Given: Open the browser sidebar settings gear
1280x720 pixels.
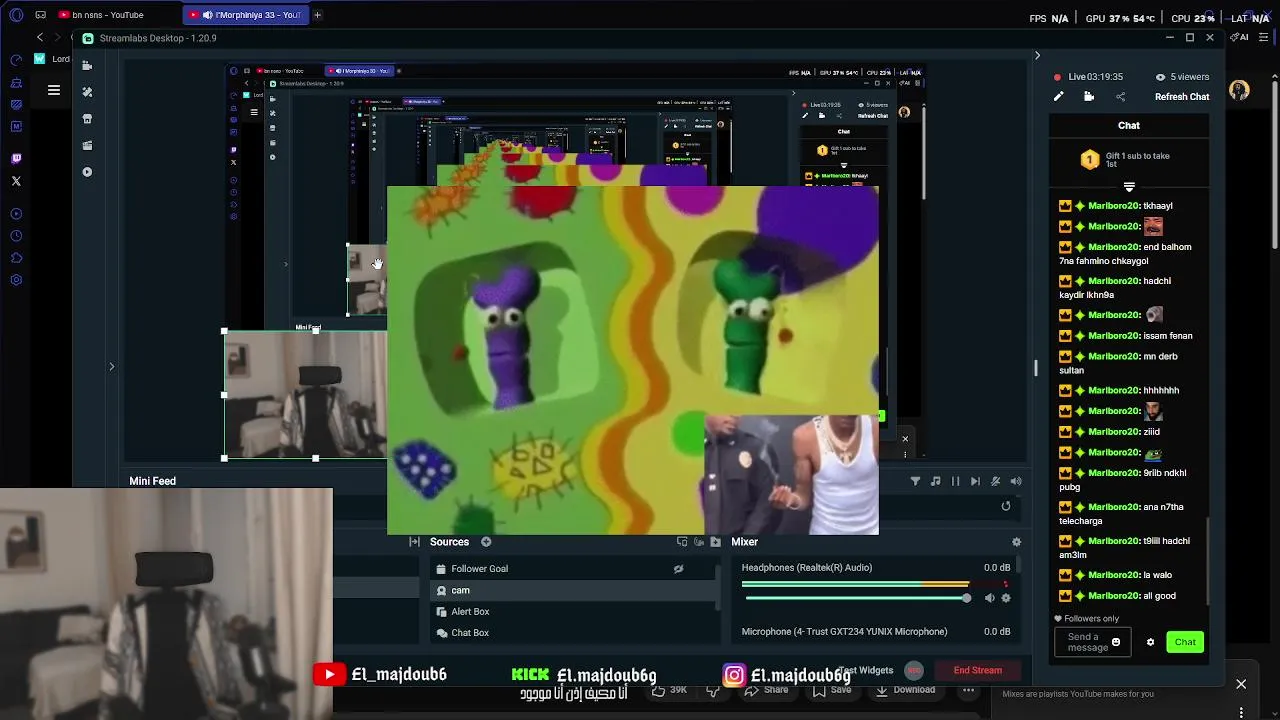Looking at the screenshot, I should (x=16, y=280).
